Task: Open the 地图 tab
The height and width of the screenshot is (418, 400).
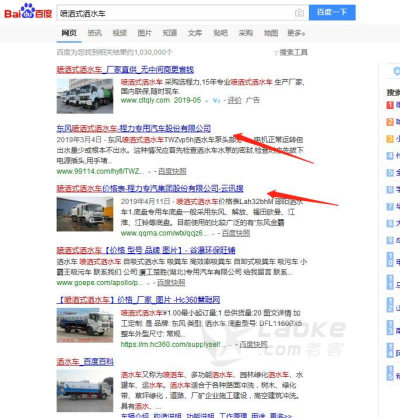Action: [x=271, y=33]
